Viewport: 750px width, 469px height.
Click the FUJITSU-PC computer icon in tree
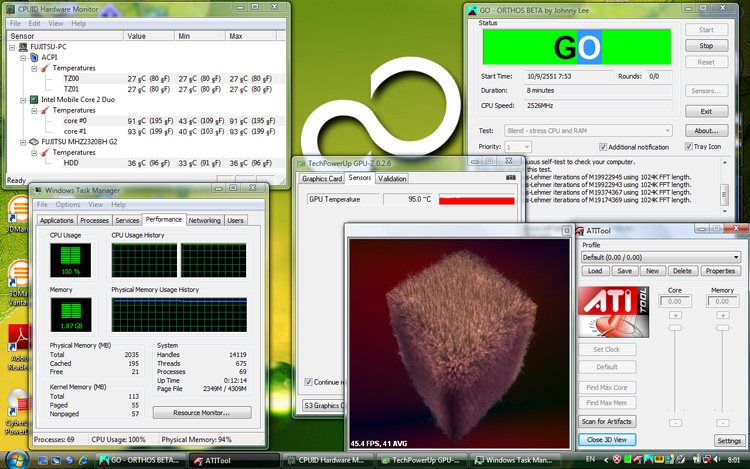point(23,47)
